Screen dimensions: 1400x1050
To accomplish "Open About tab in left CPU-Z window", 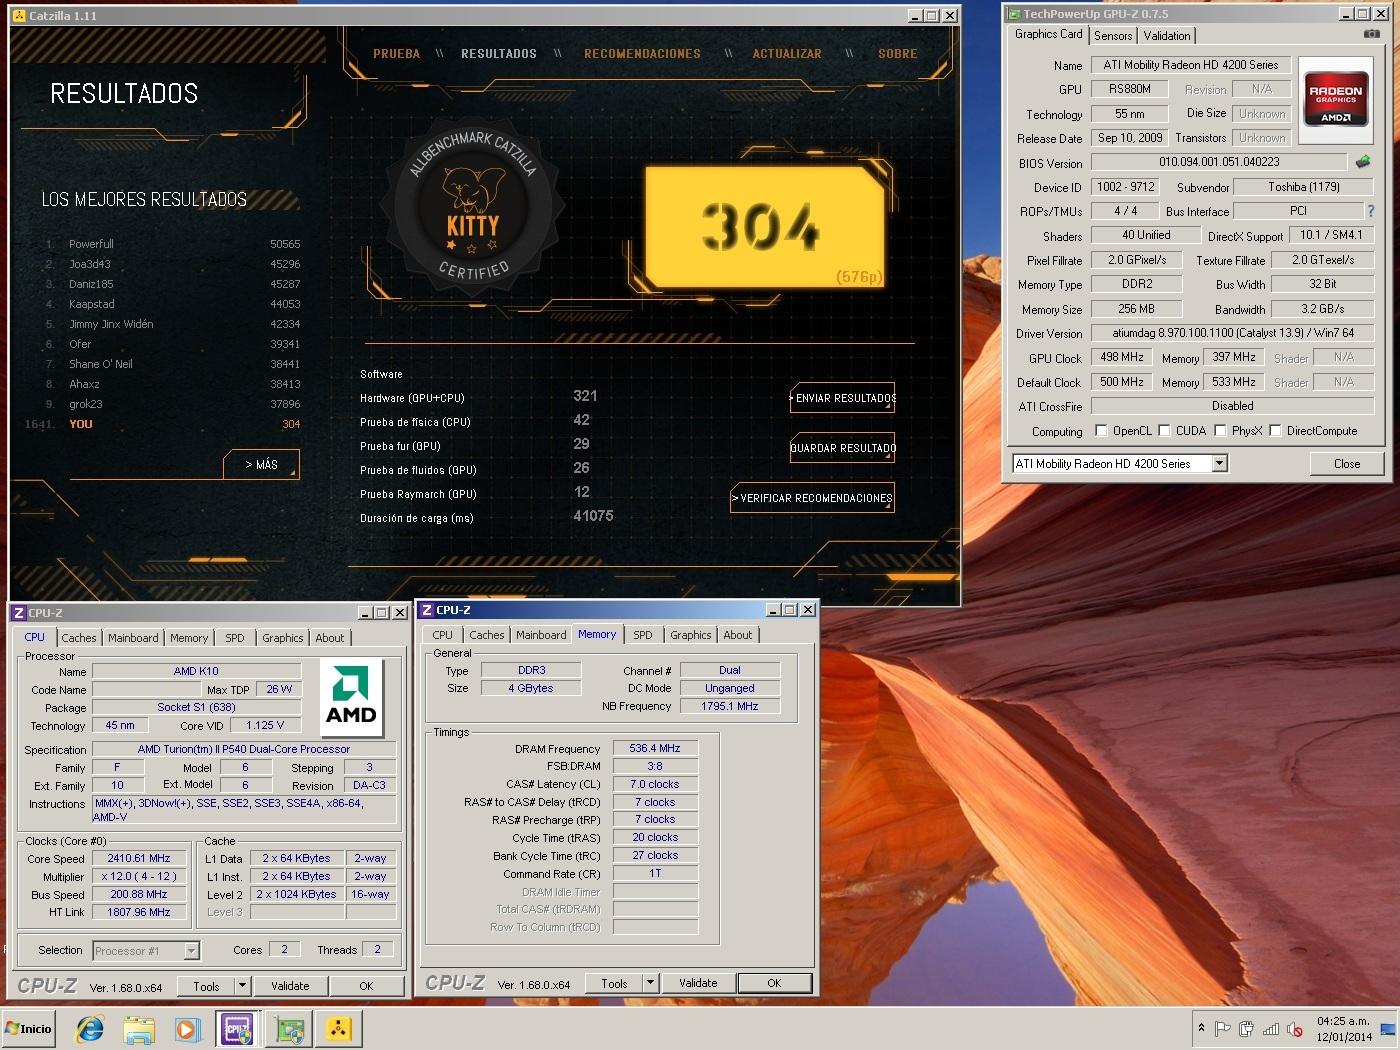I will click(330, 638).
